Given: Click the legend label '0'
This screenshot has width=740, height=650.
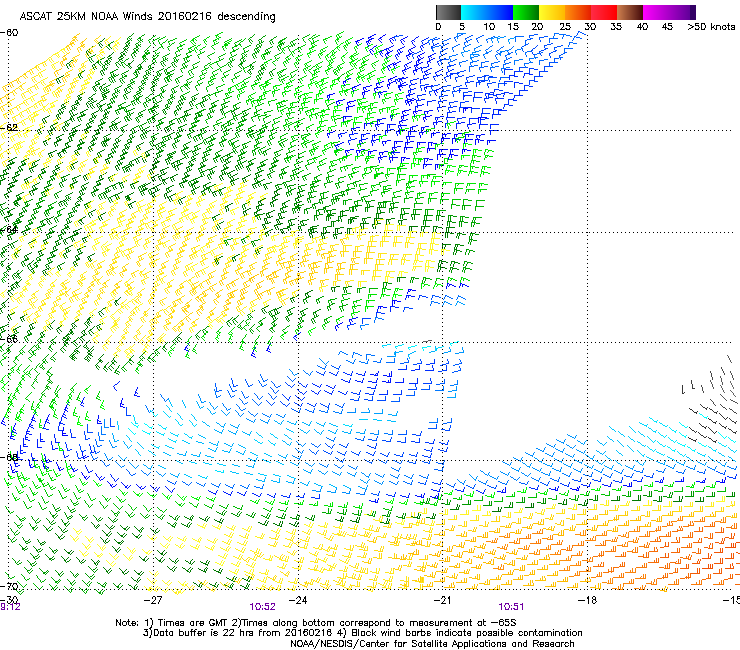Looking at the screenshot, I should [x=438, y=27].
